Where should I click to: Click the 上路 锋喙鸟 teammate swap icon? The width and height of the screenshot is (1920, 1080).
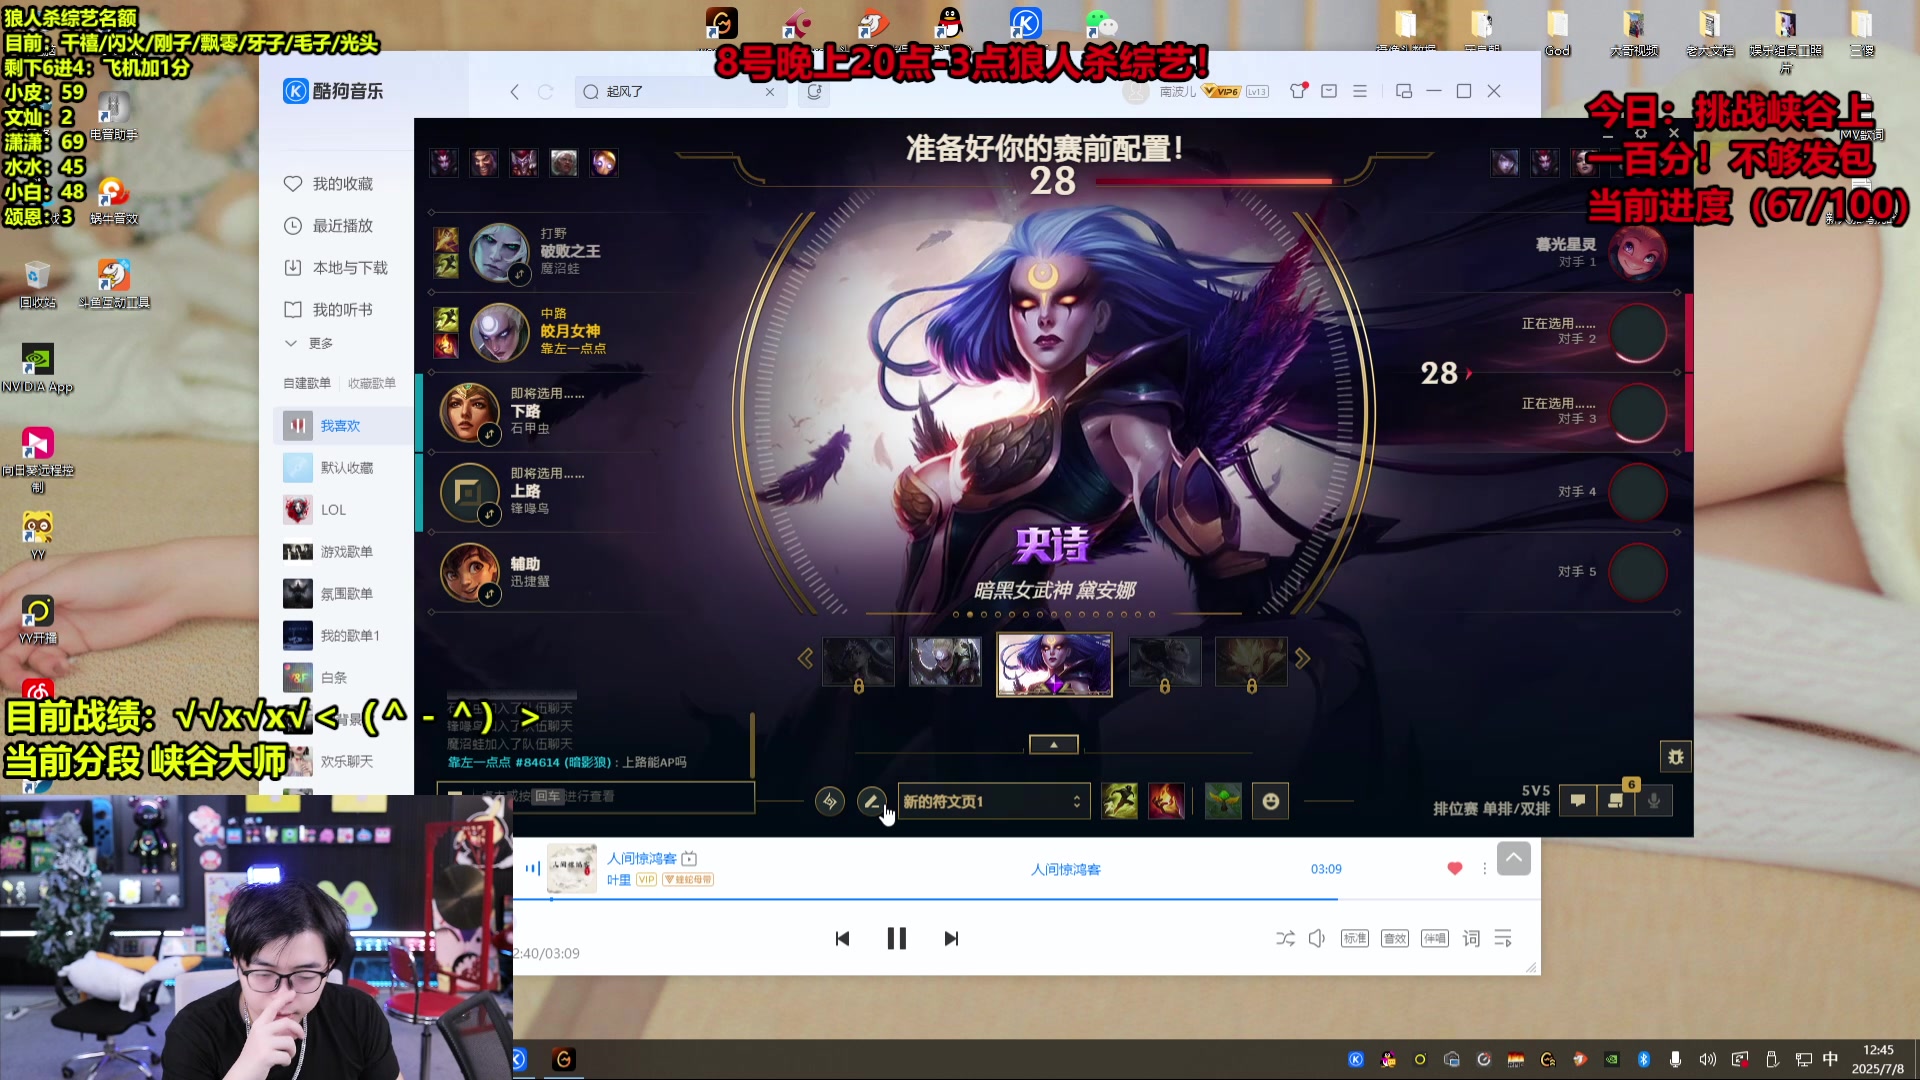coord(489,514)
